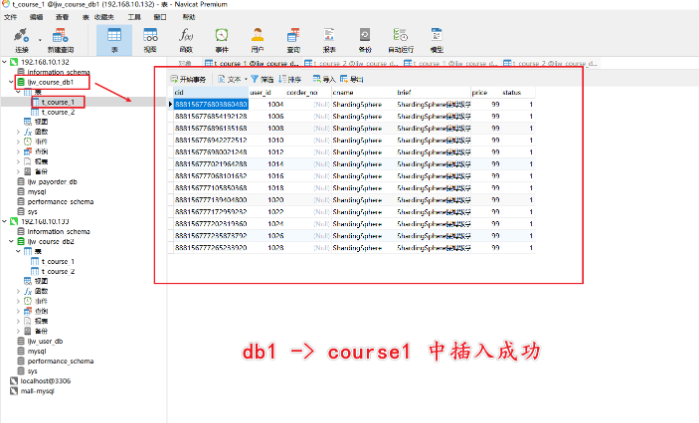This screenshot has width=699, height=423.
Task: Click the brief column header
Action: [x=433, y=92]
